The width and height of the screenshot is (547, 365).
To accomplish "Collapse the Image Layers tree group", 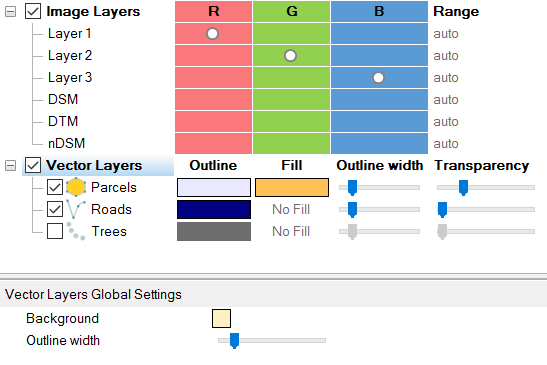I will pyautogui.click(x=10, y=12).
